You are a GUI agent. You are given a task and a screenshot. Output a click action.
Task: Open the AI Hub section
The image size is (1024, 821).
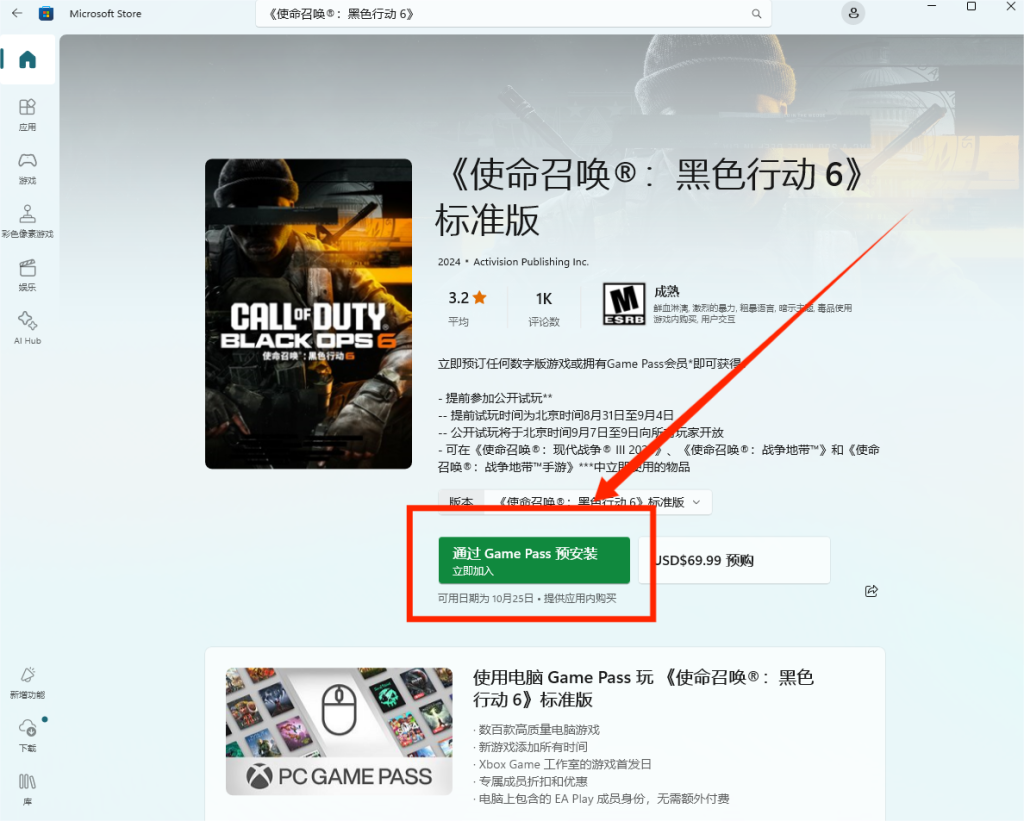point(27,328)
